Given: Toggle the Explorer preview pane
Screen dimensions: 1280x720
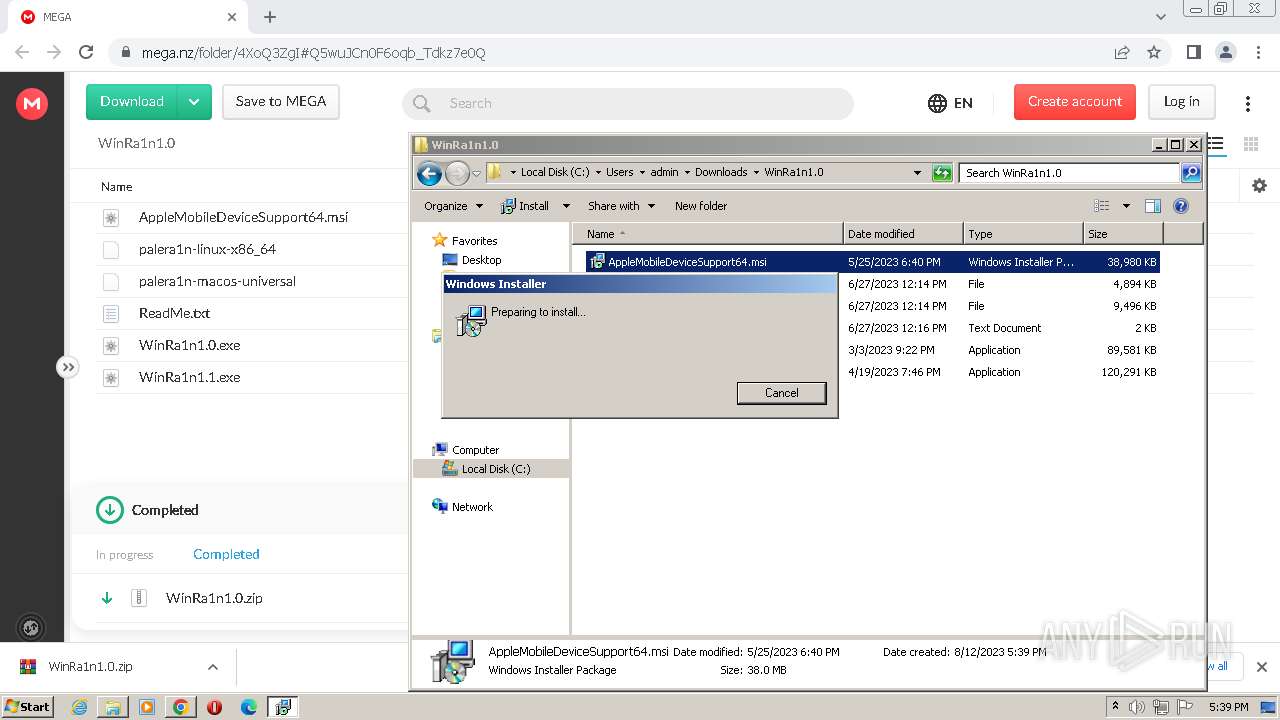Looking at the screenshot, I should (x=1153, y=206).
